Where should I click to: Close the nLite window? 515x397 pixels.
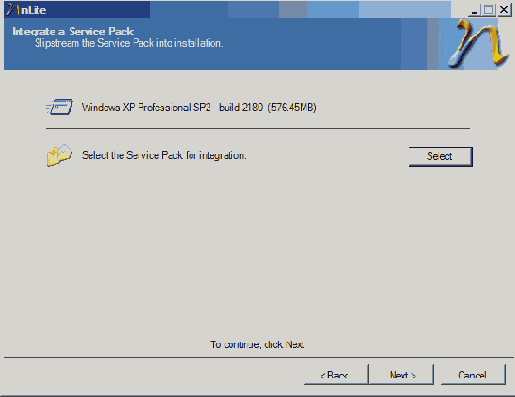coord(504,10)
